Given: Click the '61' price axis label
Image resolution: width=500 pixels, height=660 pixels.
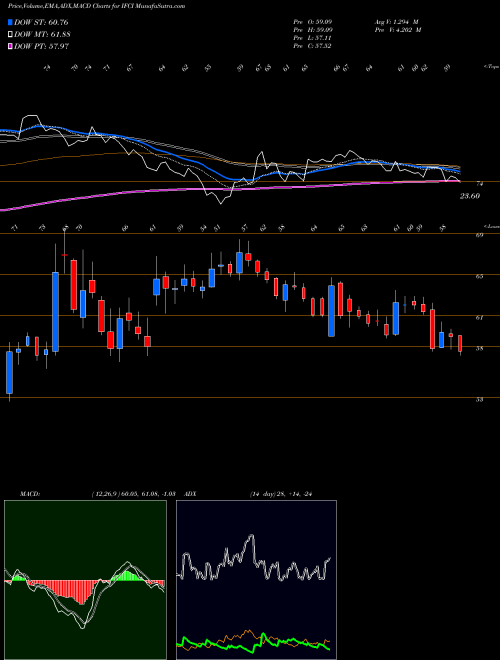Looking at the screenshot, I should (479, 318).
